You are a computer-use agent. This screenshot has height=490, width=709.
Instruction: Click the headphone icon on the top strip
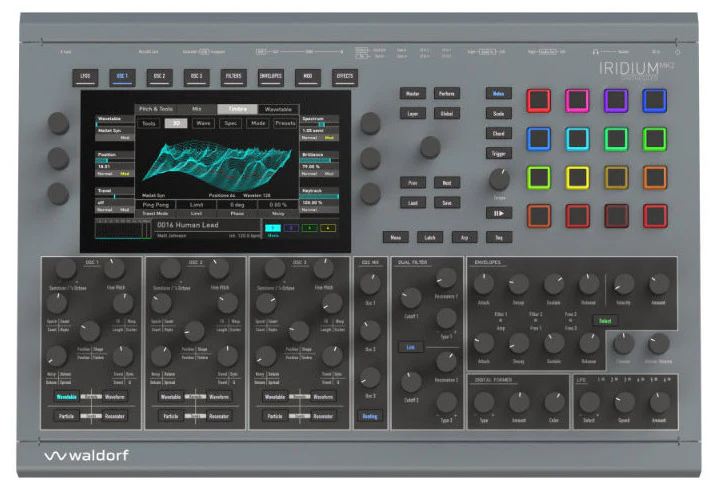596,52
